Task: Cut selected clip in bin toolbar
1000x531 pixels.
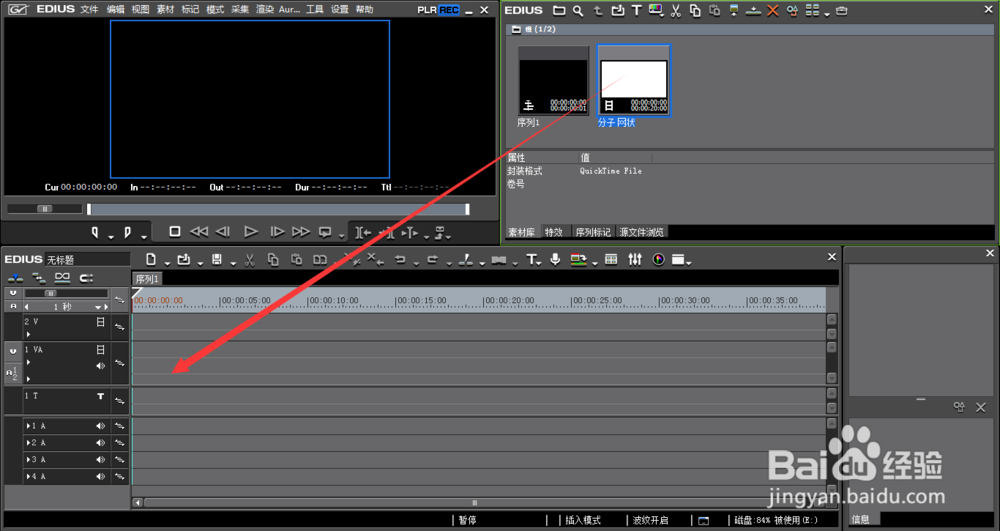Action: (x=676, y=10)
